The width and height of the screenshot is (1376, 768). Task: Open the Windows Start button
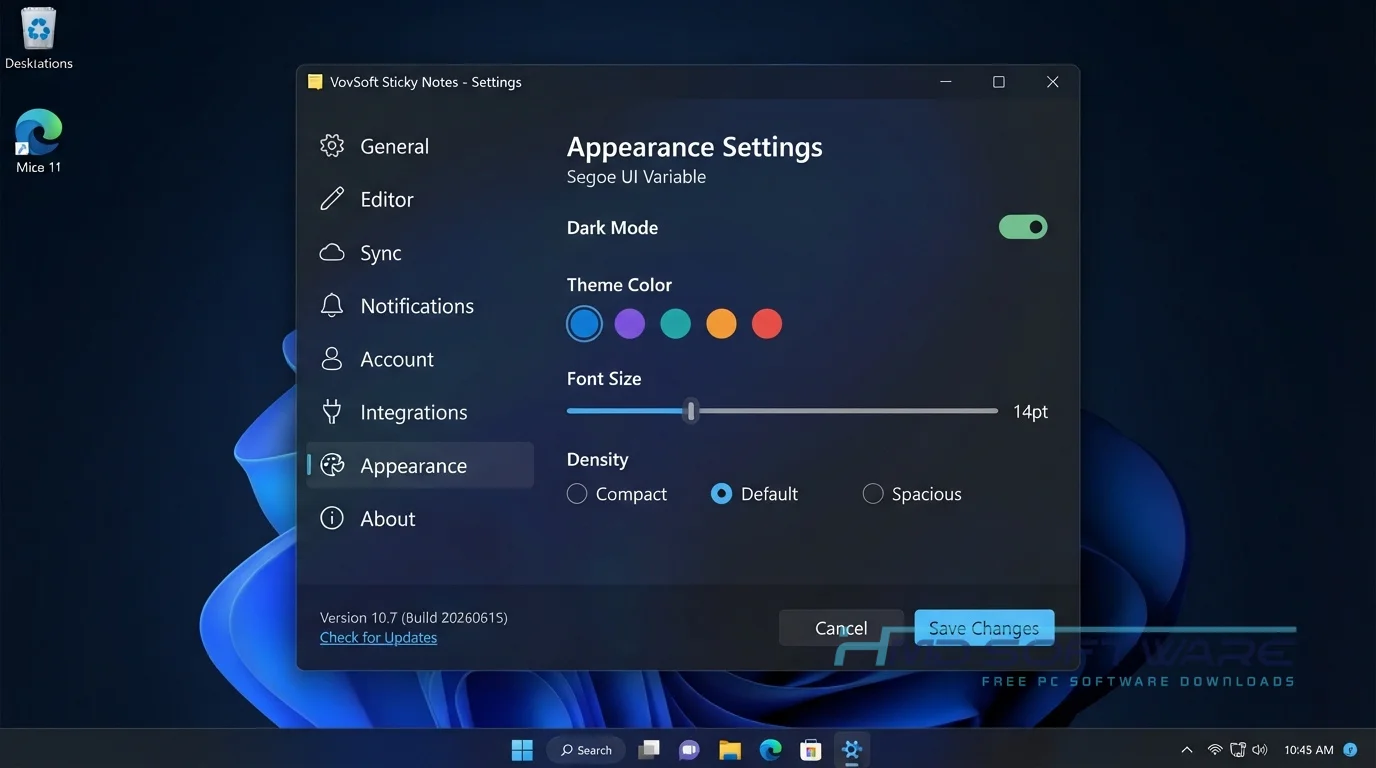click(x=522, y=750)
